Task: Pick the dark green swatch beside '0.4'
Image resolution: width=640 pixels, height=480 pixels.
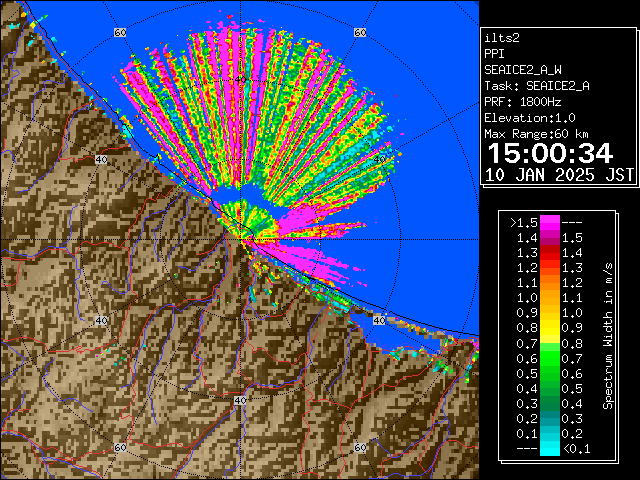Action: tap(550, 389)
